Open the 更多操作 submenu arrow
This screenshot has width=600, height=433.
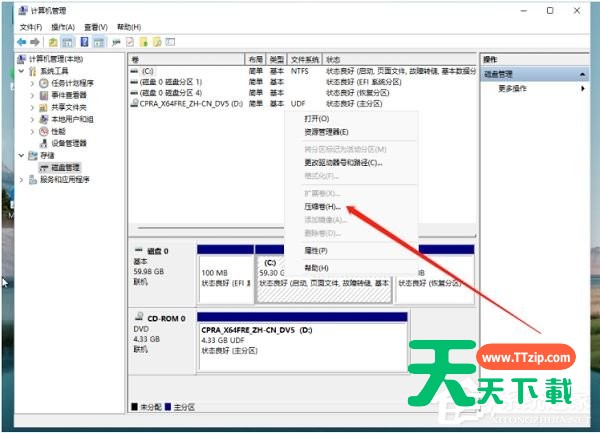[583, 89]
